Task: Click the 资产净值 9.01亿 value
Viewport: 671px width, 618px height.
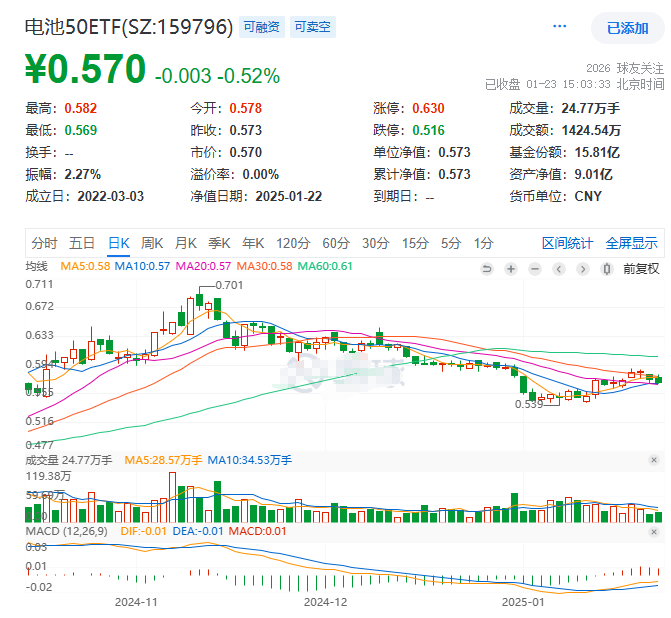Action: [x=594, y=174]
